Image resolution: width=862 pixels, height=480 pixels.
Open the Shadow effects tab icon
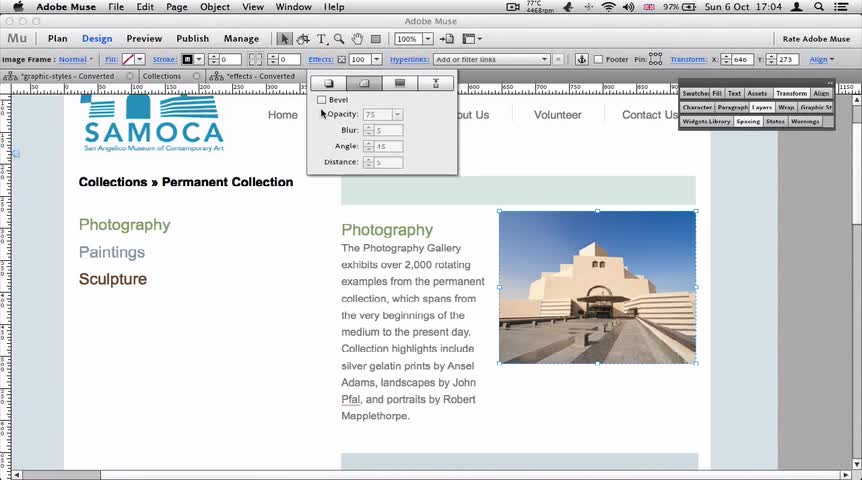(328, 83)
